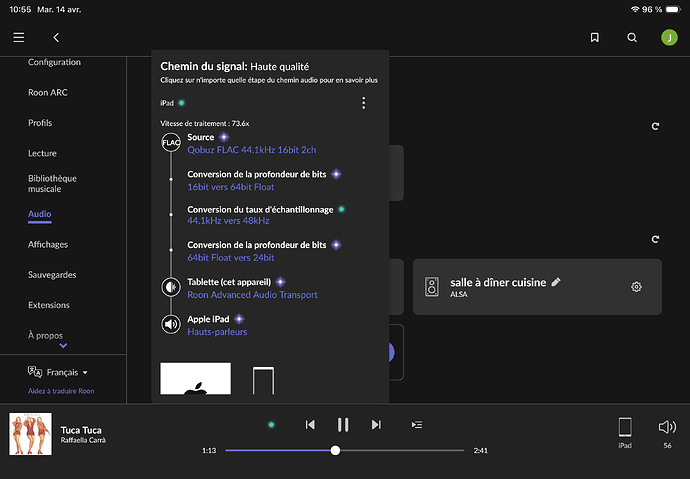Open the Configuration settings tab

click(x=54, y=62)
